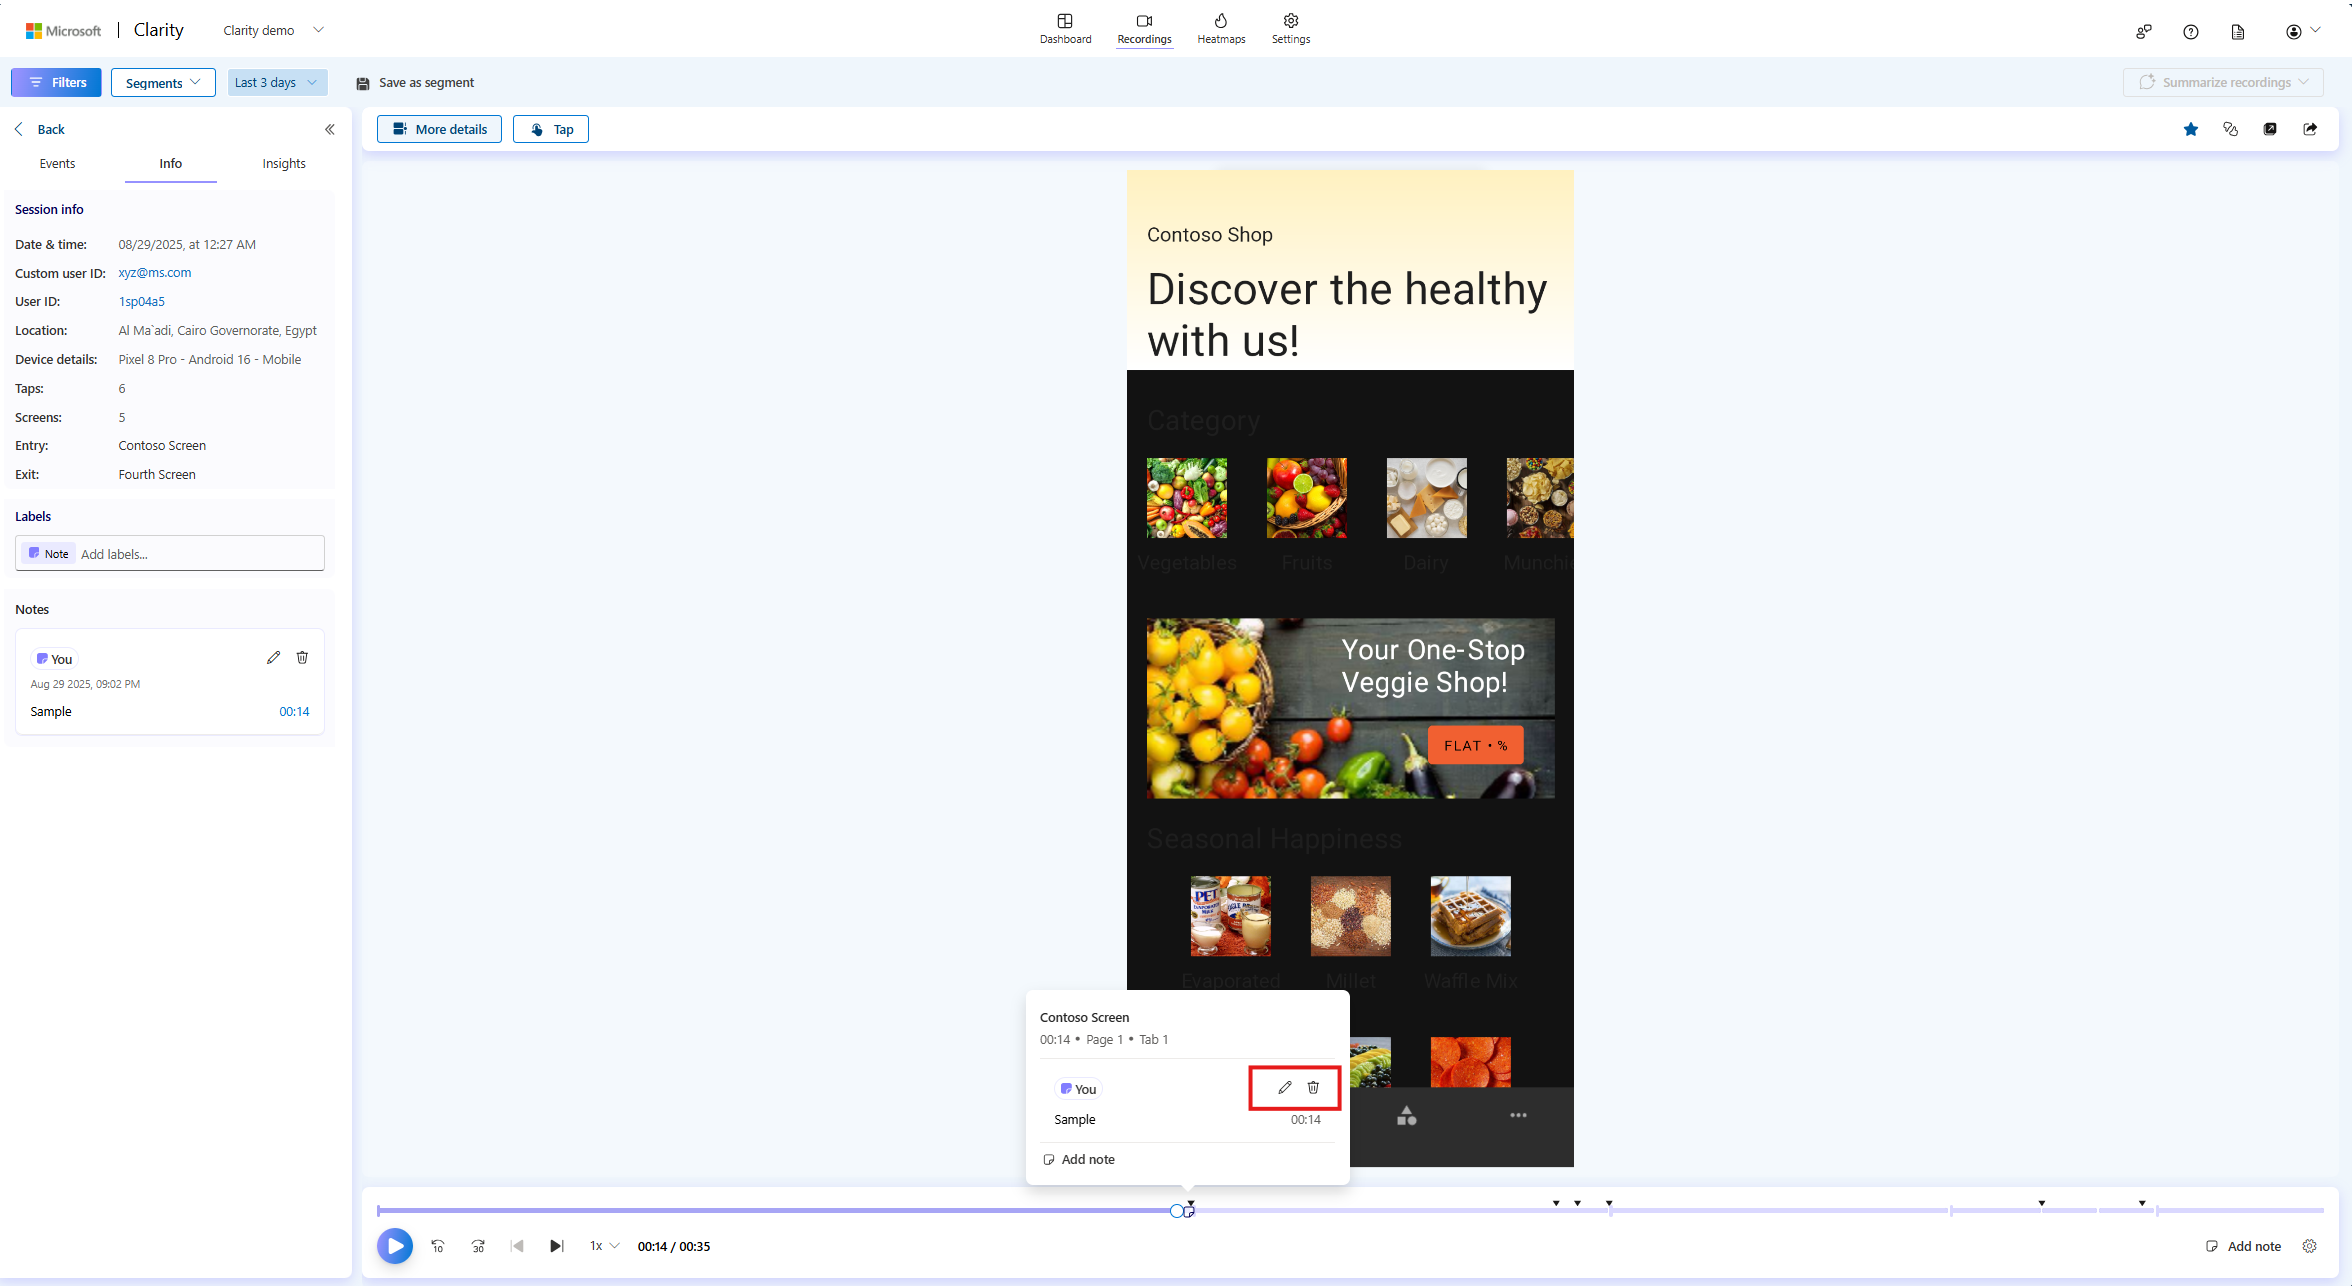Open the Insights tab
Screen dimensions: 2352x1286
click(x=284, y=163)
